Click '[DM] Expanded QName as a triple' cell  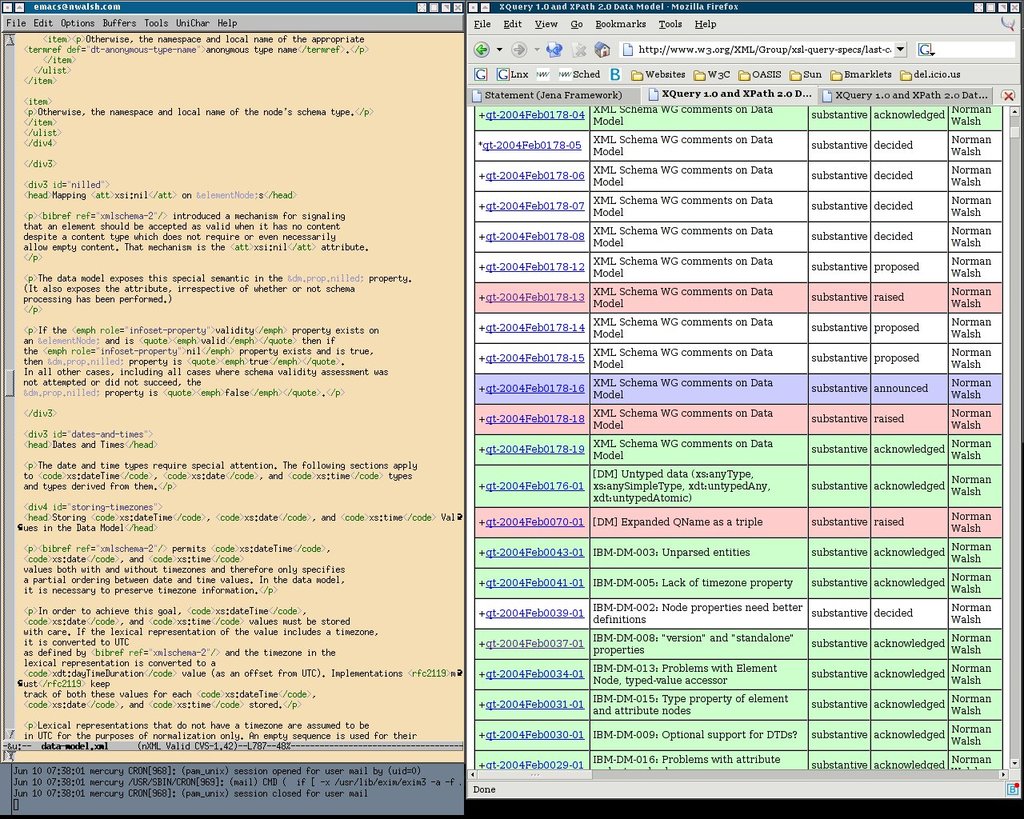698,522
